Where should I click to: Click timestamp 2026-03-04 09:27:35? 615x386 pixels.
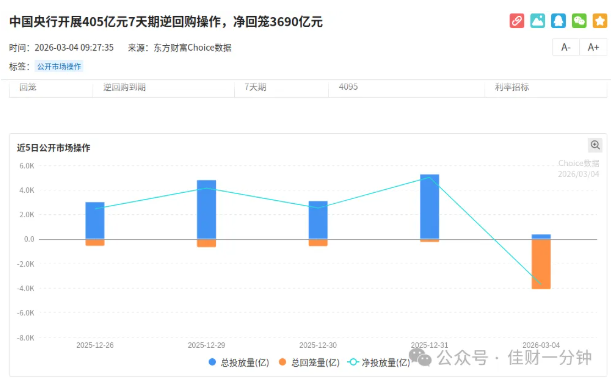click(x=74, y=48)
